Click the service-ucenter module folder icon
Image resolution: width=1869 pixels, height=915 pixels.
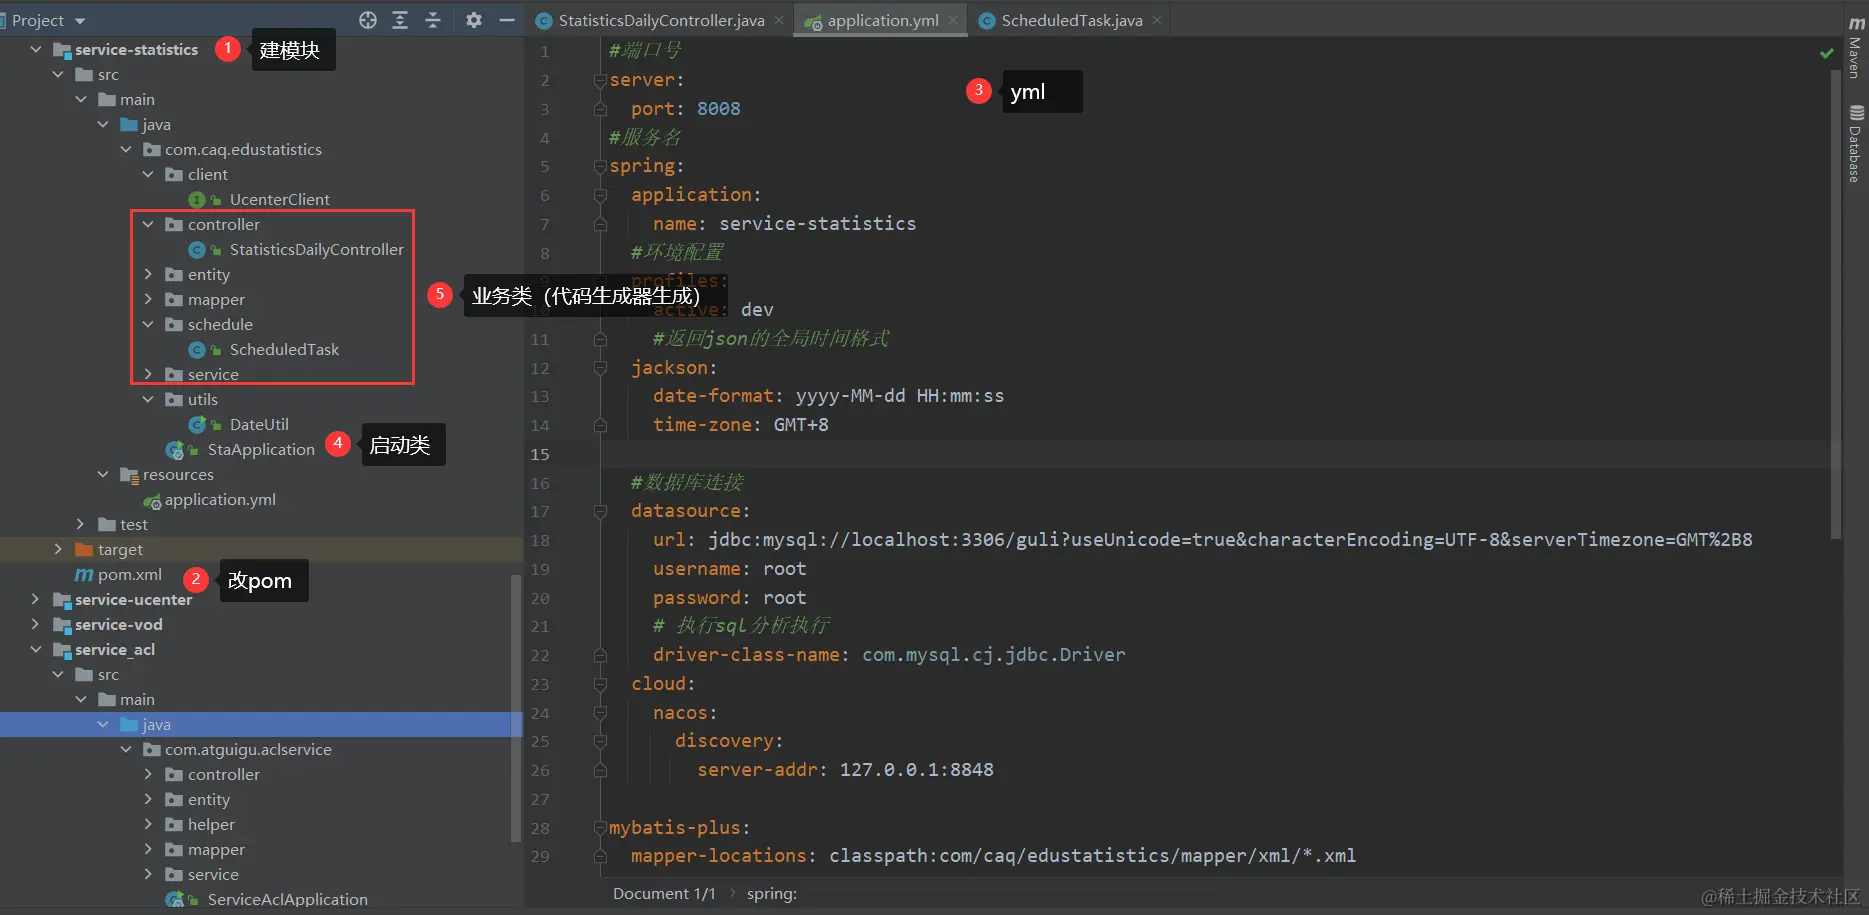(x=62, y=600)
